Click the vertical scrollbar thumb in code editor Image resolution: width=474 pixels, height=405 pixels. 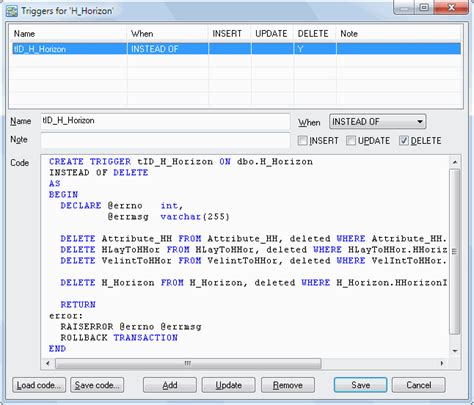(455, 252)
